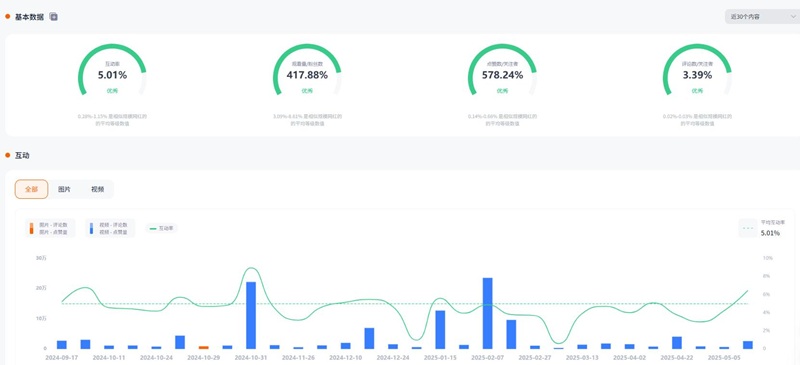Click the 2024-12-24 date label
The width and height of the screenshot is (800, 365).
[x=393, y=358]
